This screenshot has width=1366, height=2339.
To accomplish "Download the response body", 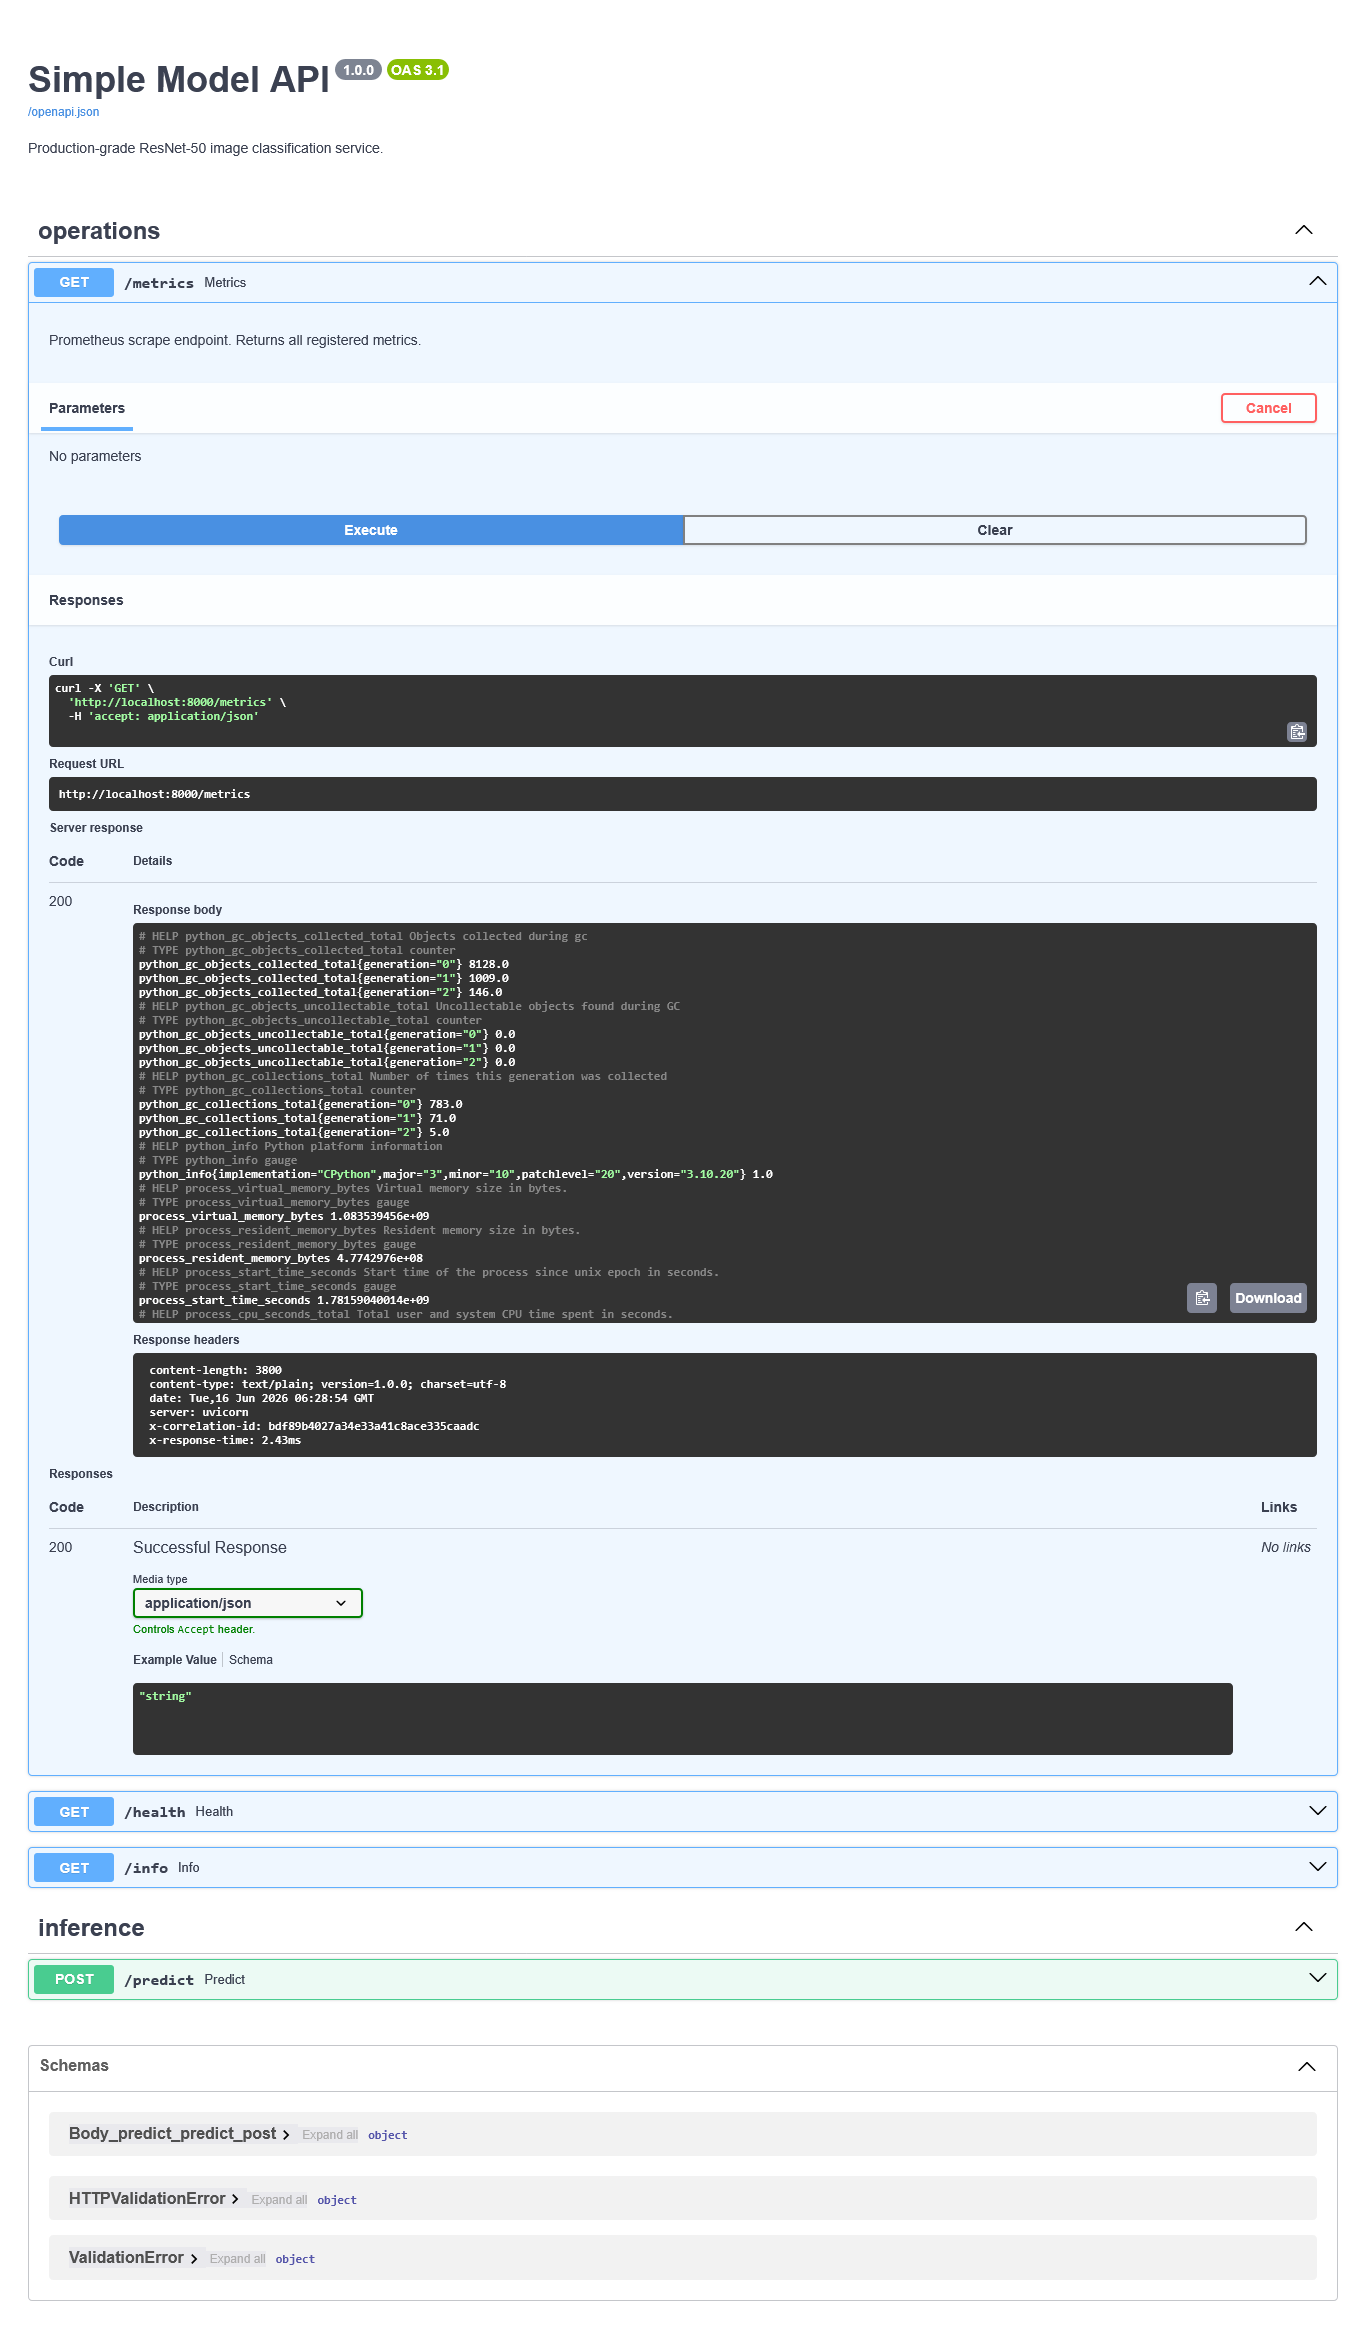I will (1268, 1298).
